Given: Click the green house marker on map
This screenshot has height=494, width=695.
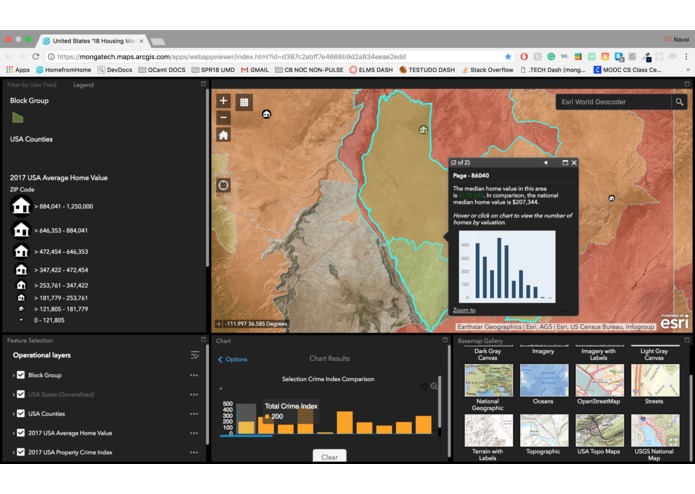Looking at the screenshot, I should pyautogui.click(x=423, y=129).
